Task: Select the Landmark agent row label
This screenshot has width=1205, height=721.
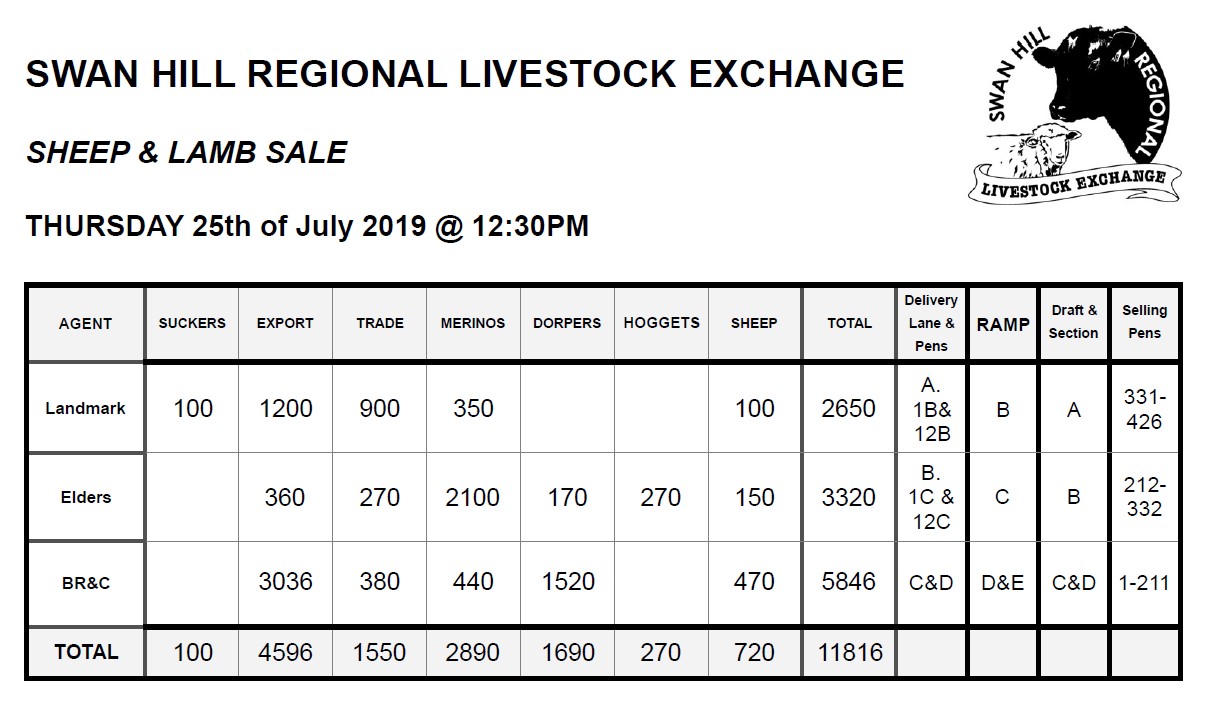Action: [x=86, y=408]
